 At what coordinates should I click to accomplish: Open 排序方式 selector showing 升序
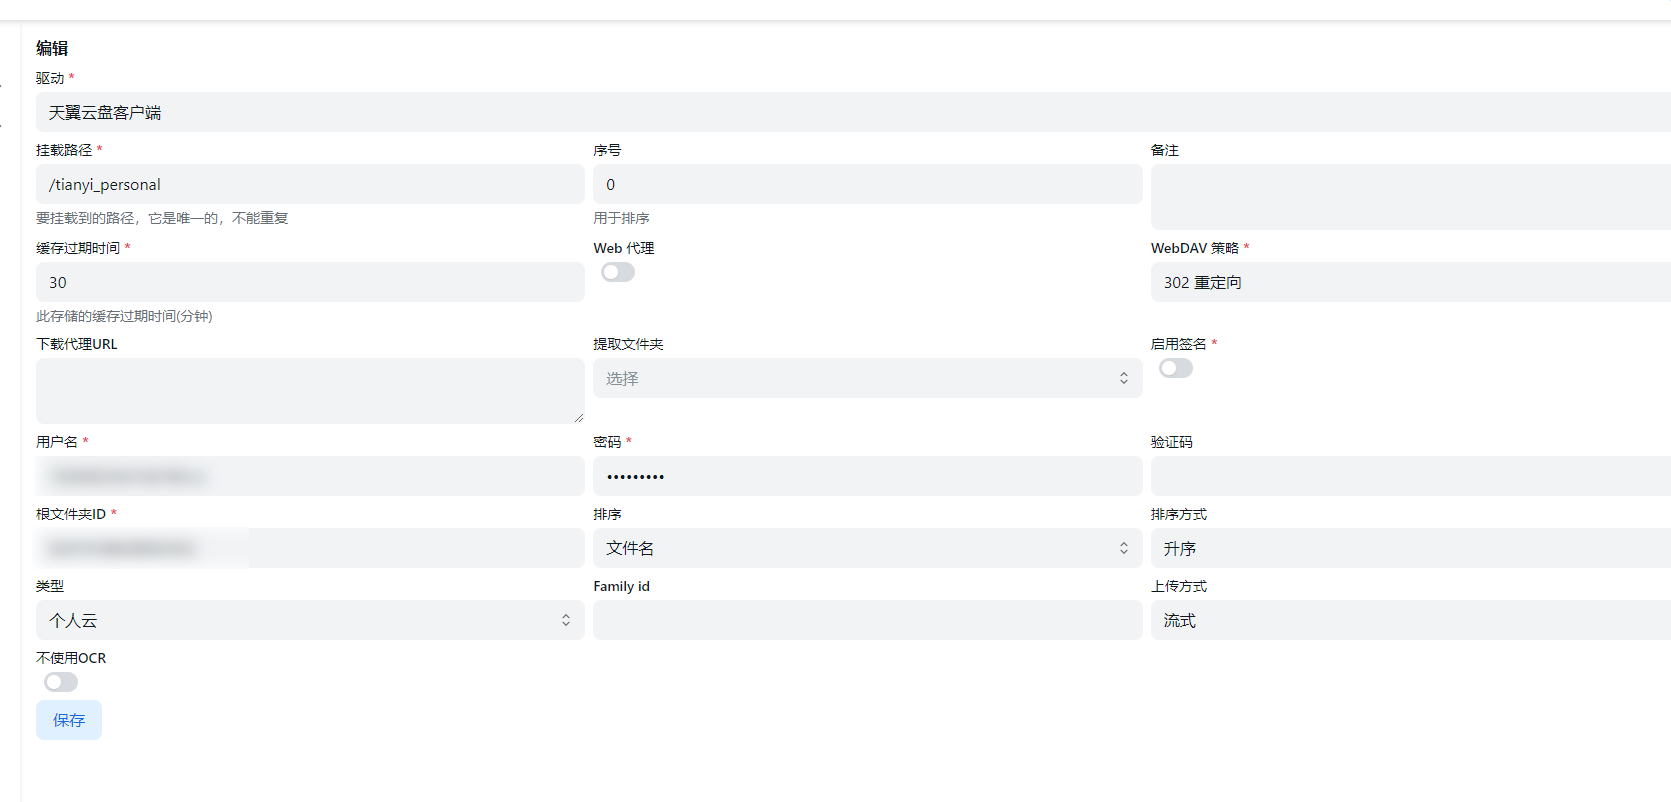(x=1408, y=548)
